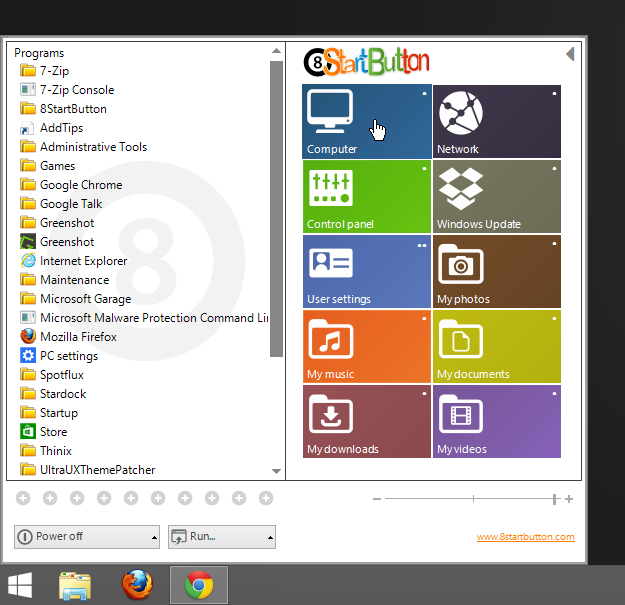This screenshot has height=605, width=625.
Task: Click the tile size slider handle
Action: [x=554, y=499]
